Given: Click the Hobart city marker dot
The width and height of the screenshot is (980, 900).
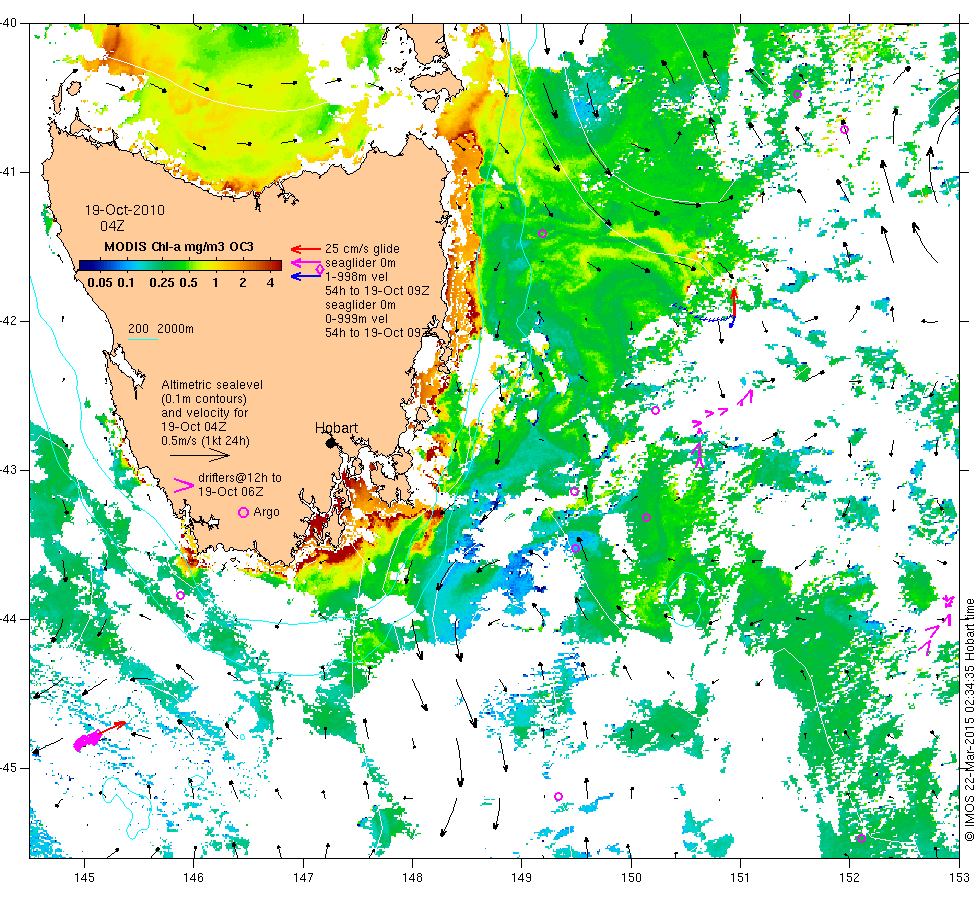Looking at the screenshot, I should tap(331, 442).
